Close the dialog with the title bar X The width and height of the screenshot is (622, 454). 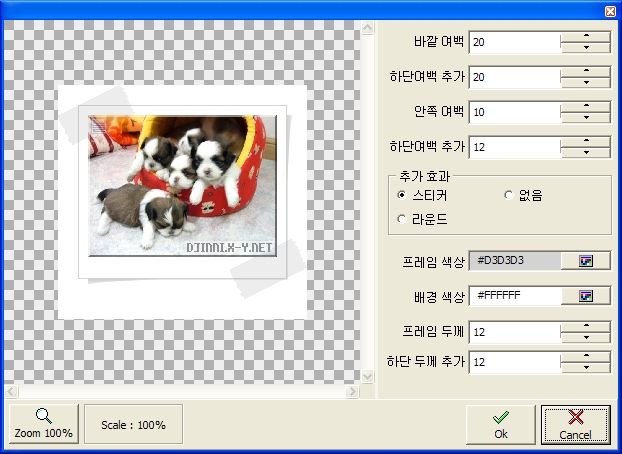pos(610,12)
